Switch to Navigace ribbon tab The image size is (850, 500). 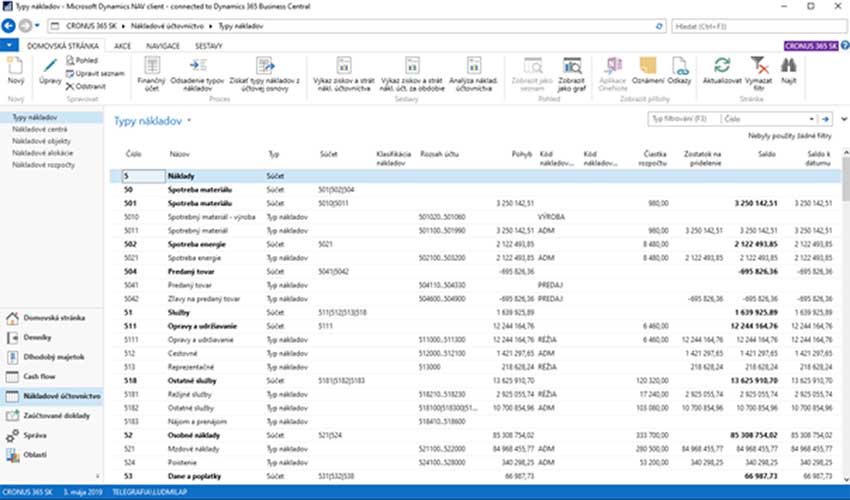[163, 46]
